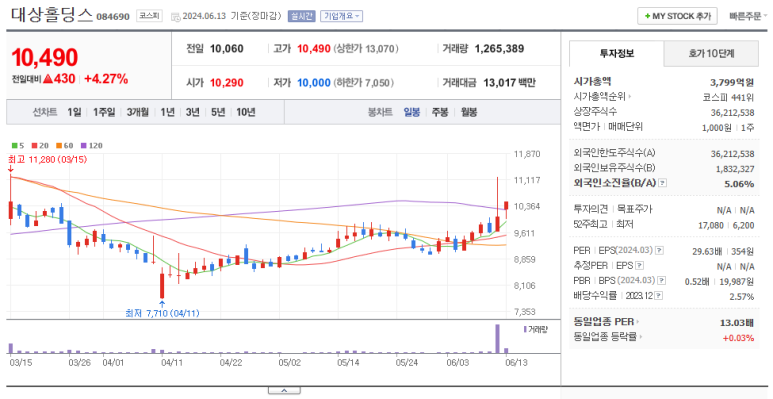Open the 빠른주문 dropdown
Viewport: 773px width, 399px height.
coord(748,16)
